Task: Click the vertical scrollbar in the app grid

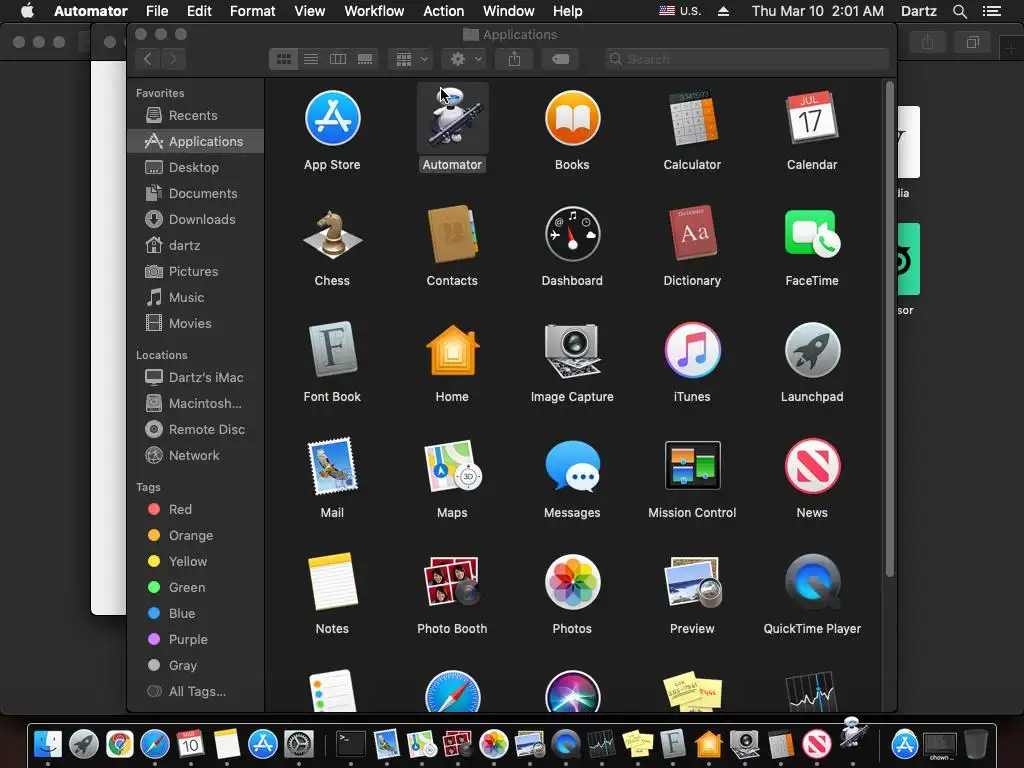Action: click(889, 329)
